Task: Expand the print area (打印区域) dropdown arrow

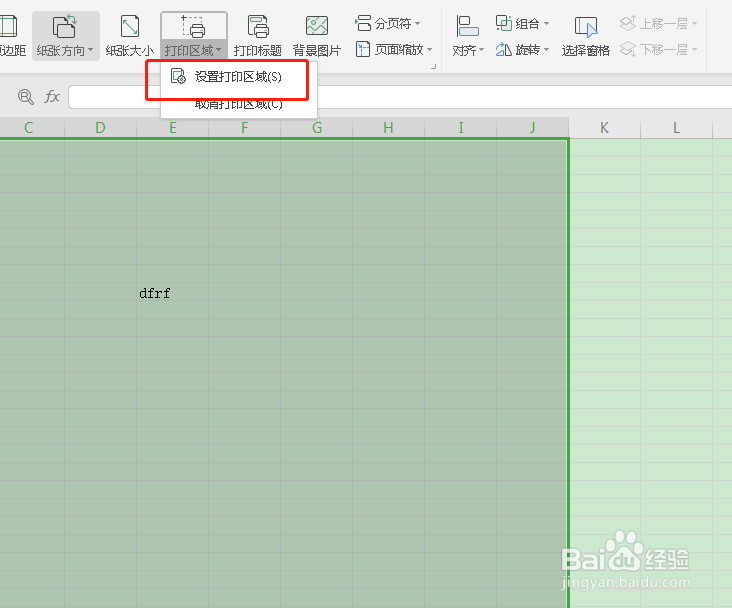Action: point(218,49)
